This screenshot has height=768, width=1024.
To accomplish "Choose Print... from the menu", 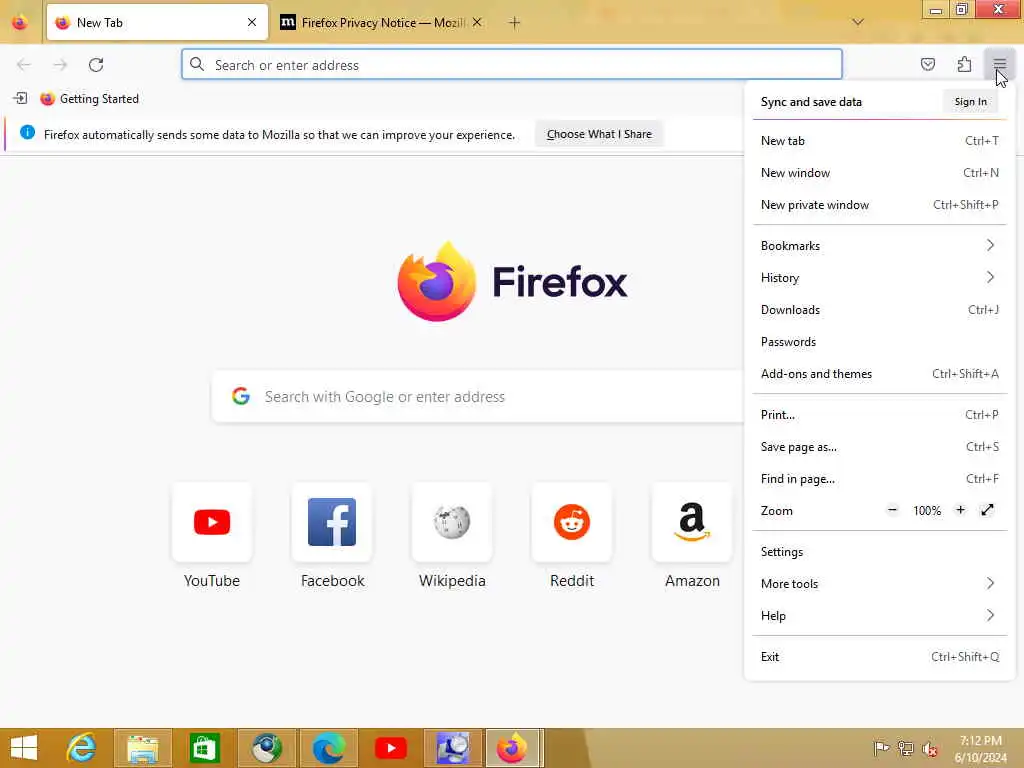I will (880, 415).
